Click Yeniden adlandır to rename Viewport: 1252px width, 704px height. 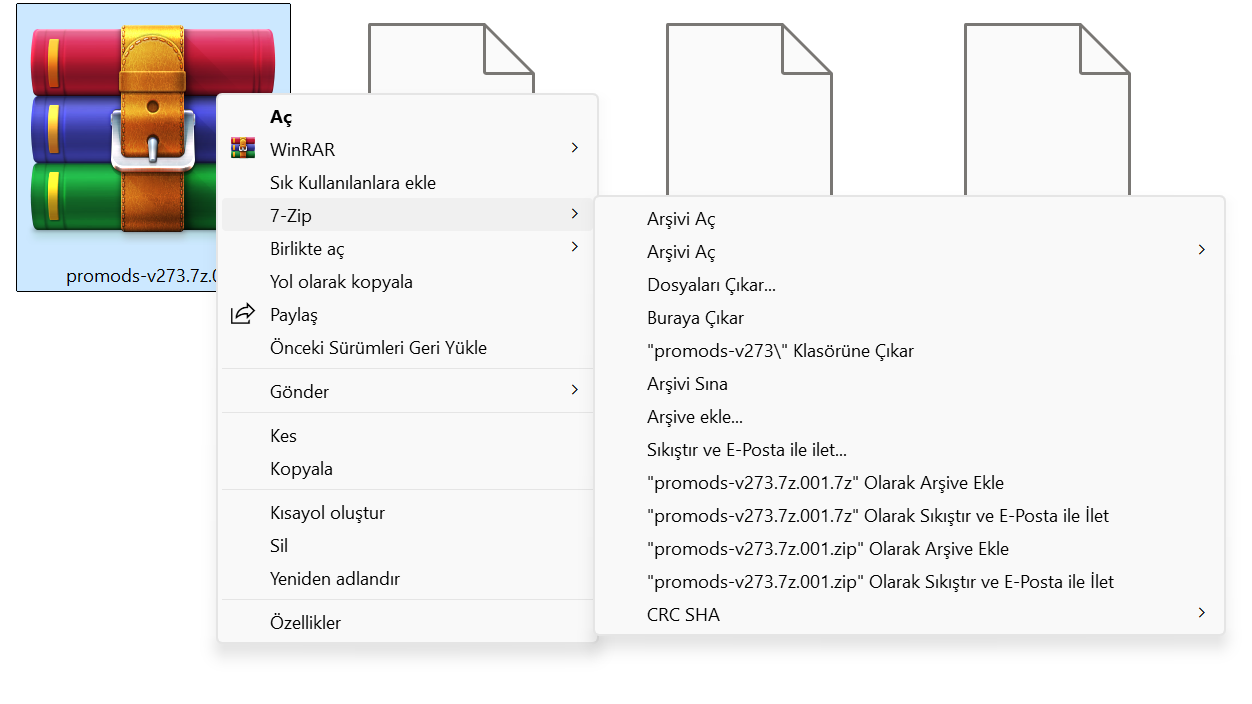click(x=334, y=579)
